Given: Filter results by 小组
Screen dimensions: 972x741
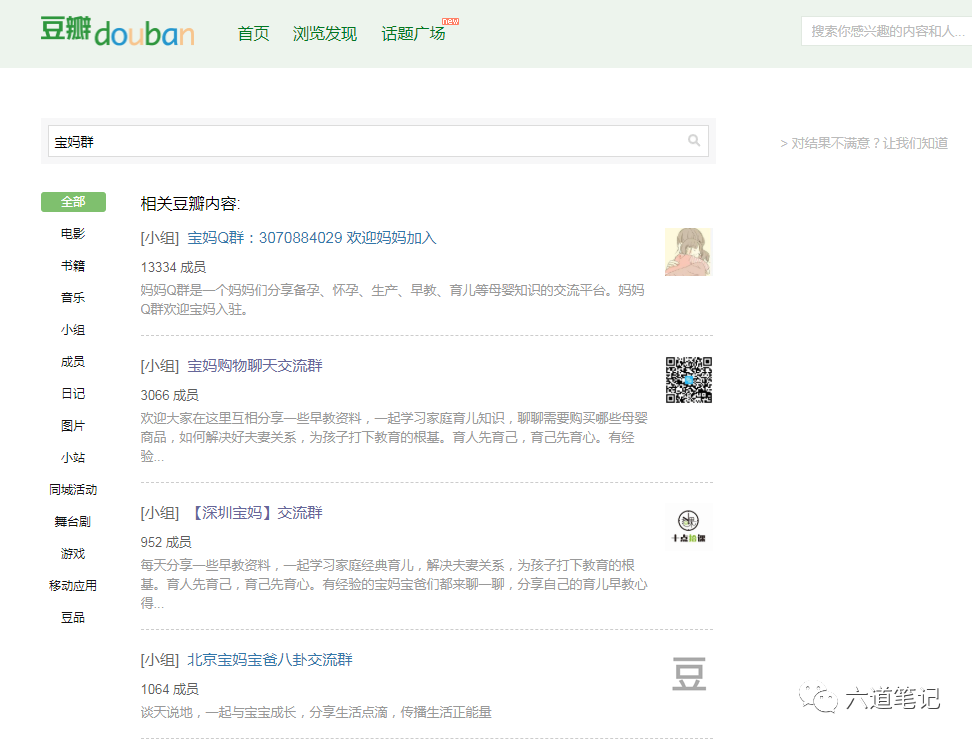Looking at the screenshot, I should pyautogui.click(x=73, y=330).
